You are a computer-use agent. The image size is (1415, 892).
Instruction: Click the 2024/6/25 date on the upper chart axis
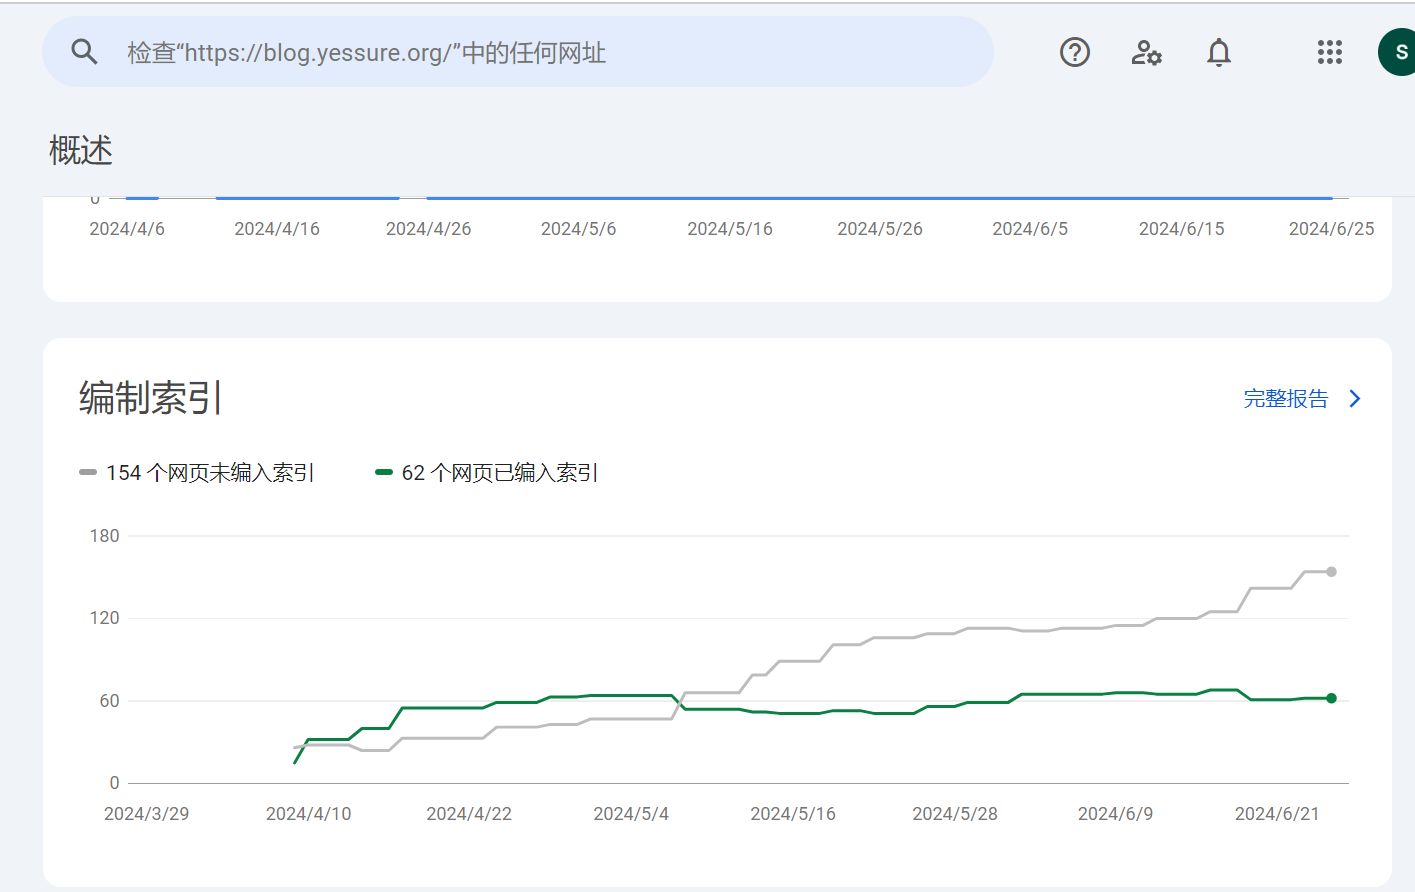point(1331,229)
